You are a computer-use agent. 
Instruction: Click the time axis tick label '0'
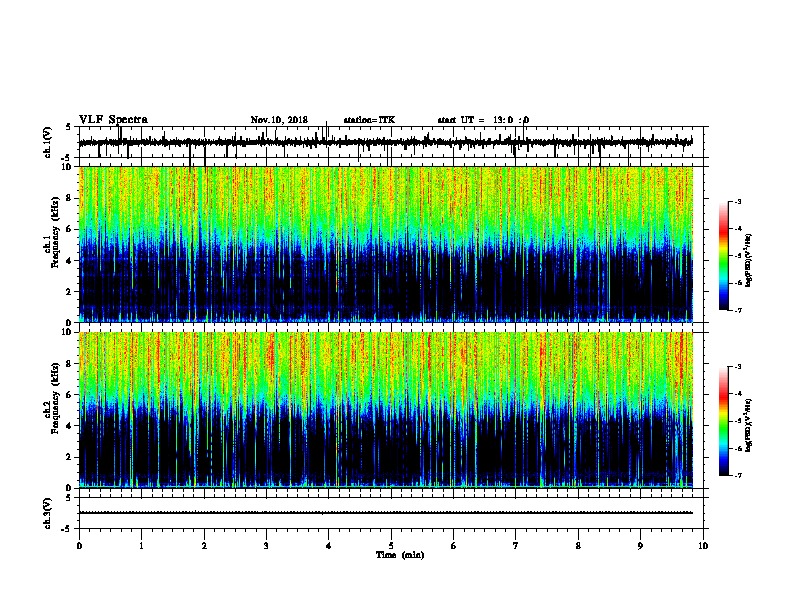[79, 546]
